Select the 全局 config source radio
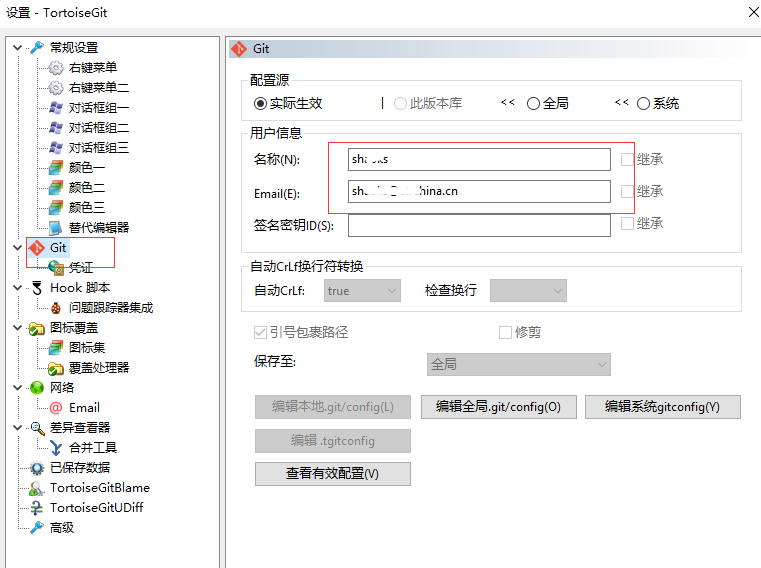Viewport: 761px width, 568px height. (x=533, y=103)
